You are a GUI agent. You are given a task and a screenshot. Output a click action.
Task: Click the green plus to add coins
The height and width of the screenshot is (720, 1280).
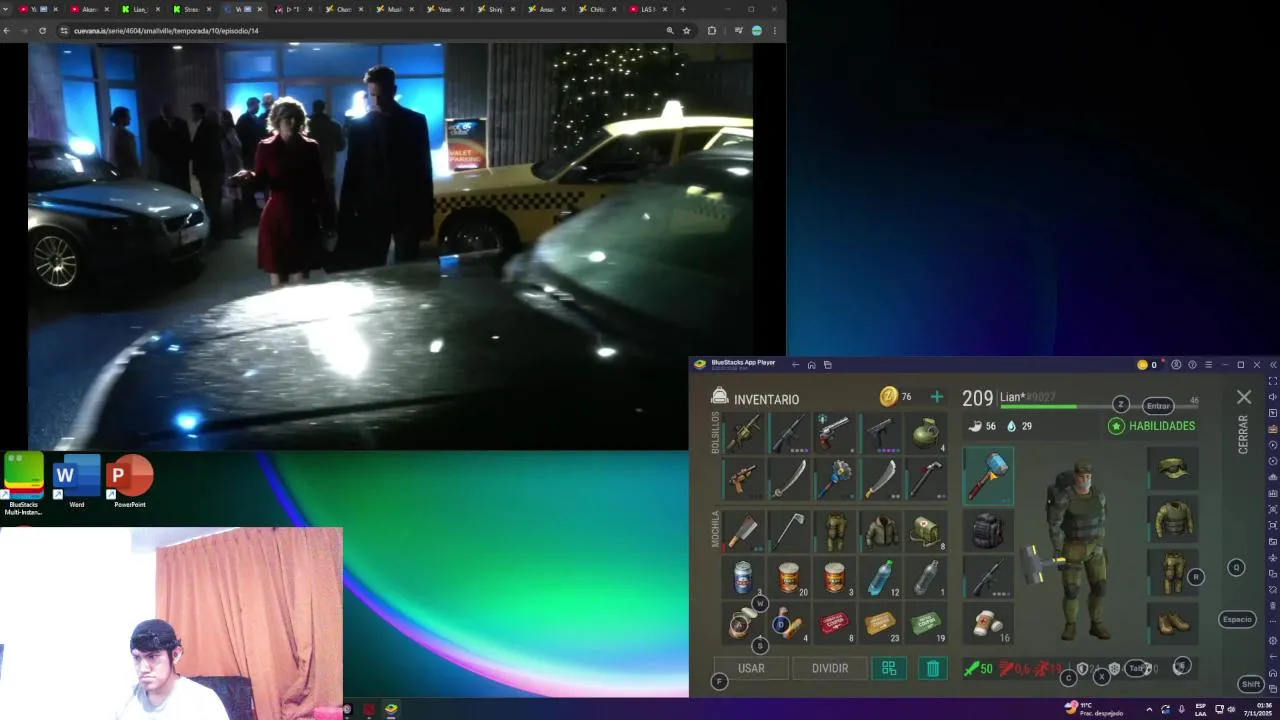(x=936, y=397)
